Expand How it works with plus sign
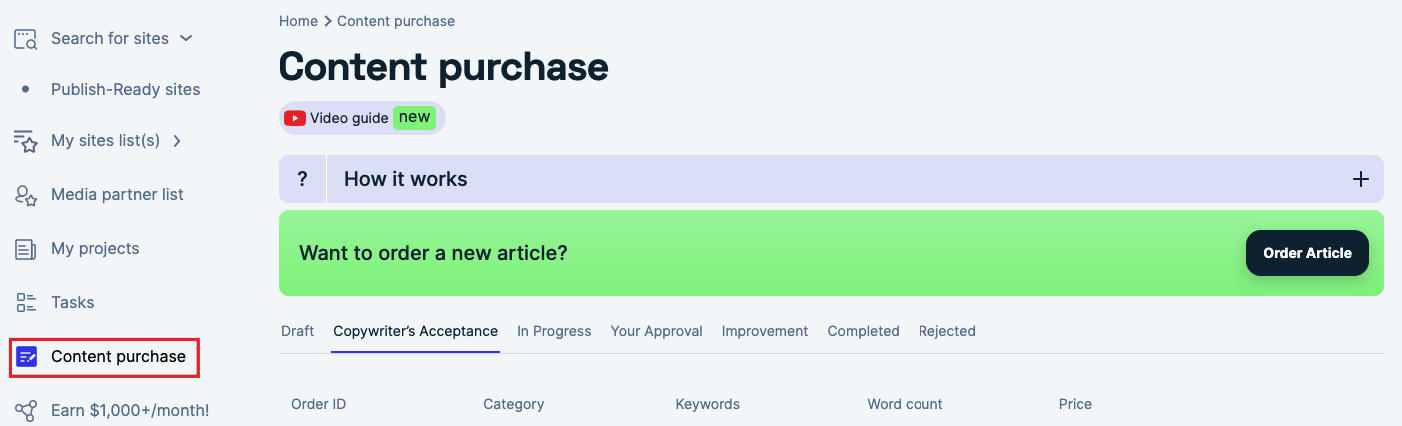Viewport: 1402px width, 426px height. [x=1360, y=180]
